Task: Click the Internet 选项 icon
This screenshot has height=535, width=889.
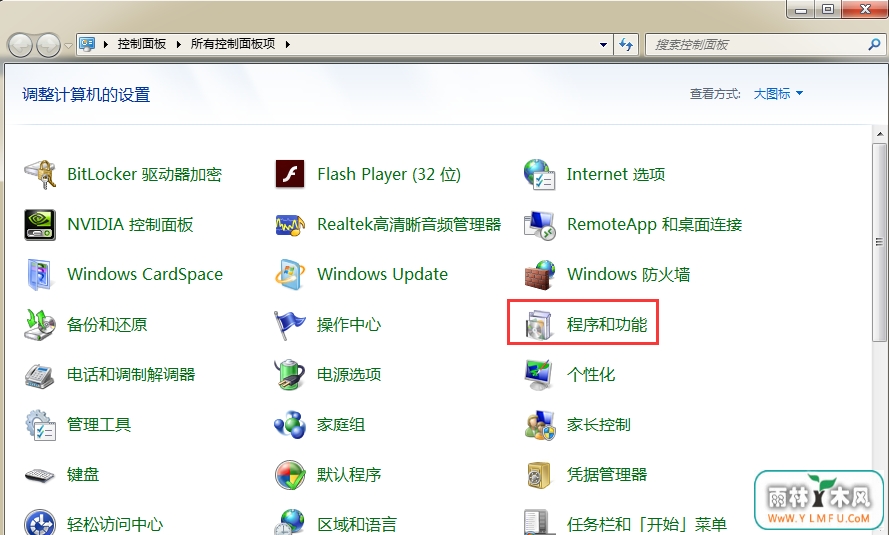Action: click(539, 175)
